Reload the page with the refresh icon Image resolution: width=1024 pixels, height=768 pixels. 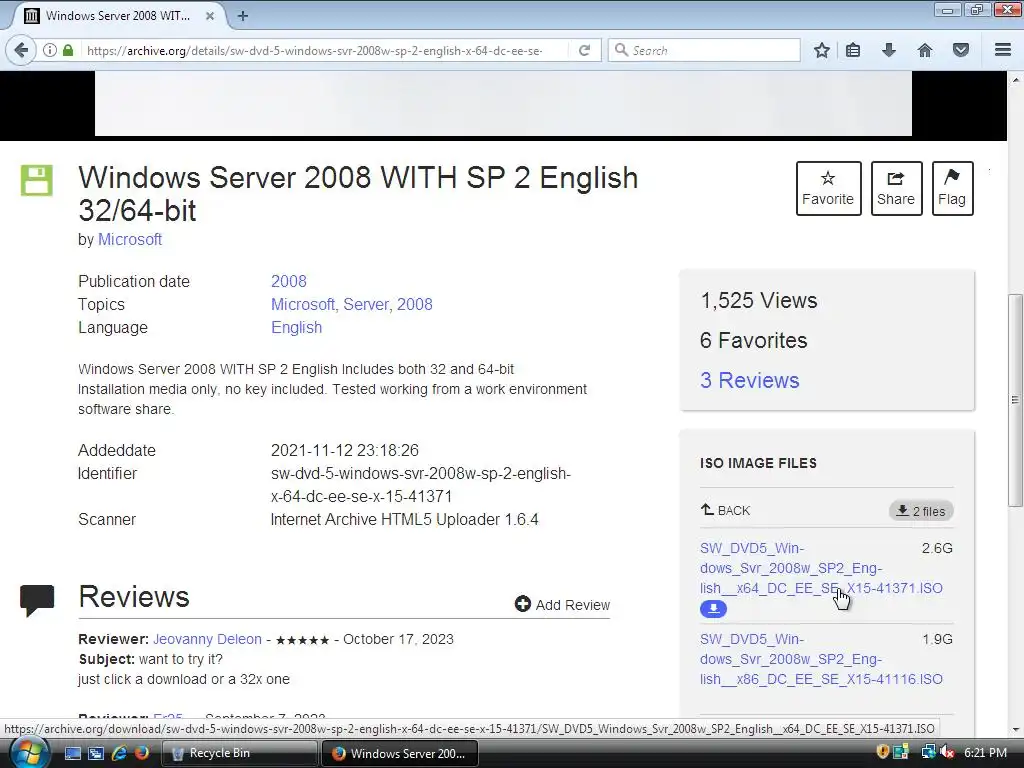click(584, 50)
